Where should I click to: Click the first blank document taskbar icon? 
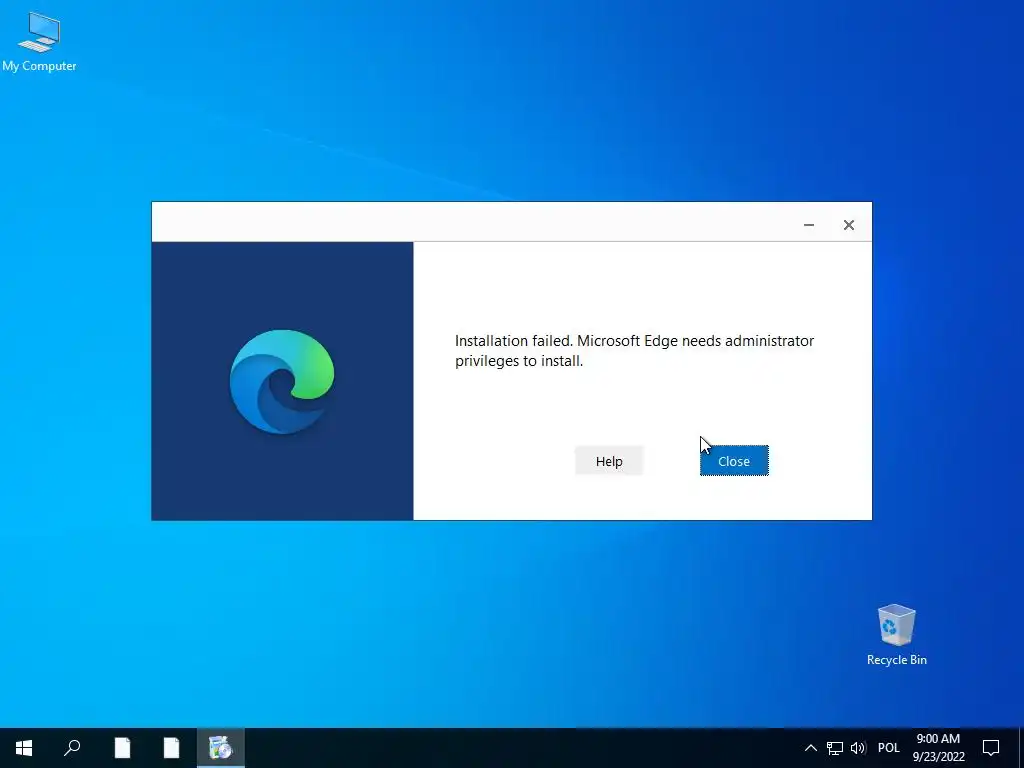point(122,748)
